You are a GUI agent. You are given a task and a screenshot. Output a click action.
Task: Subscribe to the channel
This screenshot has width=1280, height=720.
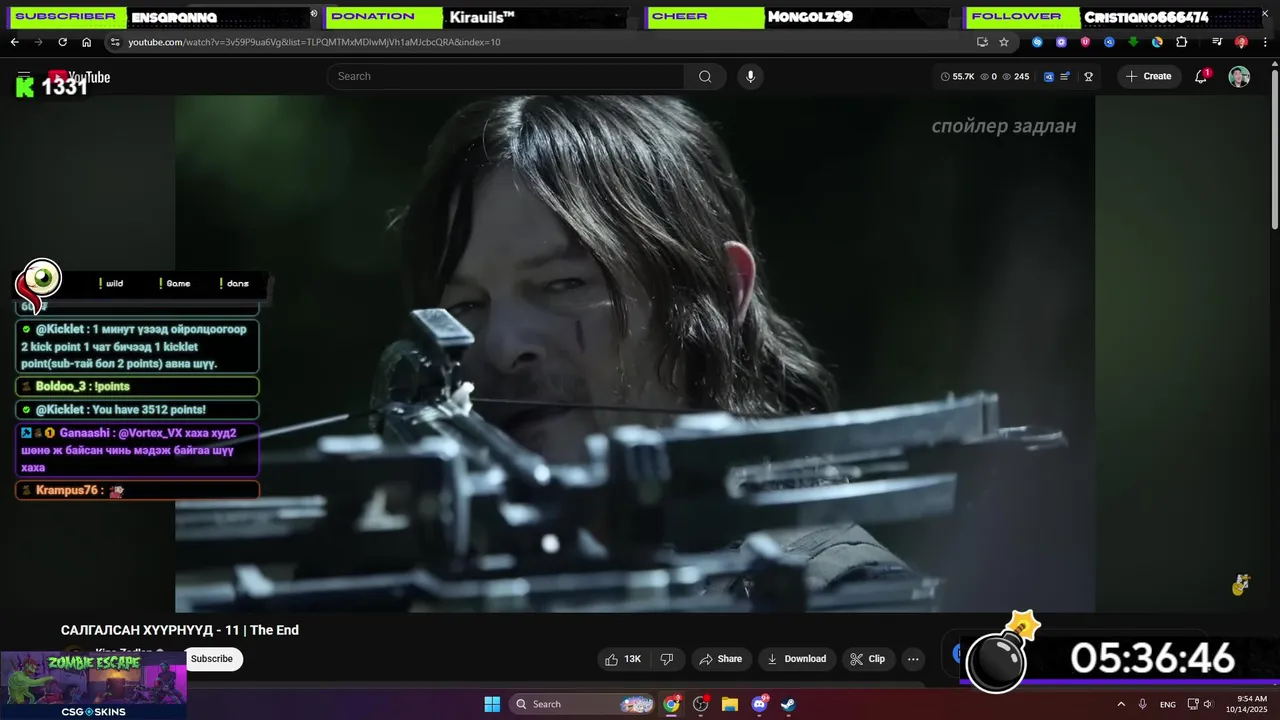point(212,659)
